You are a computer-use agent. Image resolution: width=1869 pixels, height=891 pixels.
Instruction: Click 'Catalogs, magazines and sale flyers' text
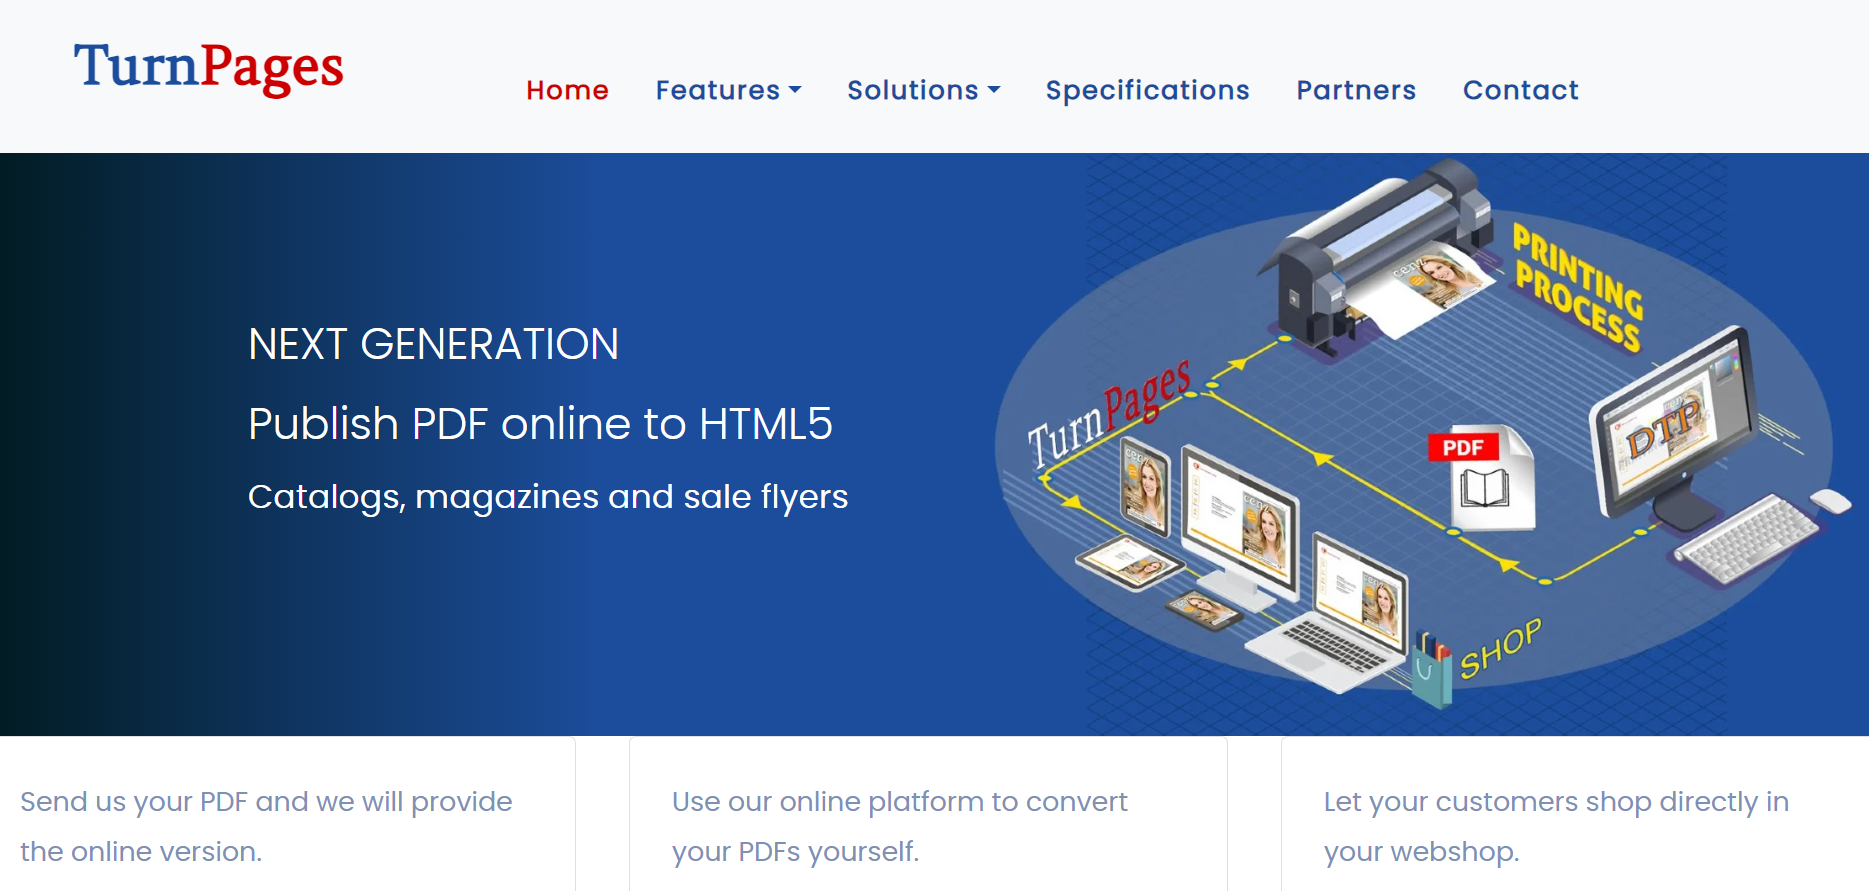(548, 497)
